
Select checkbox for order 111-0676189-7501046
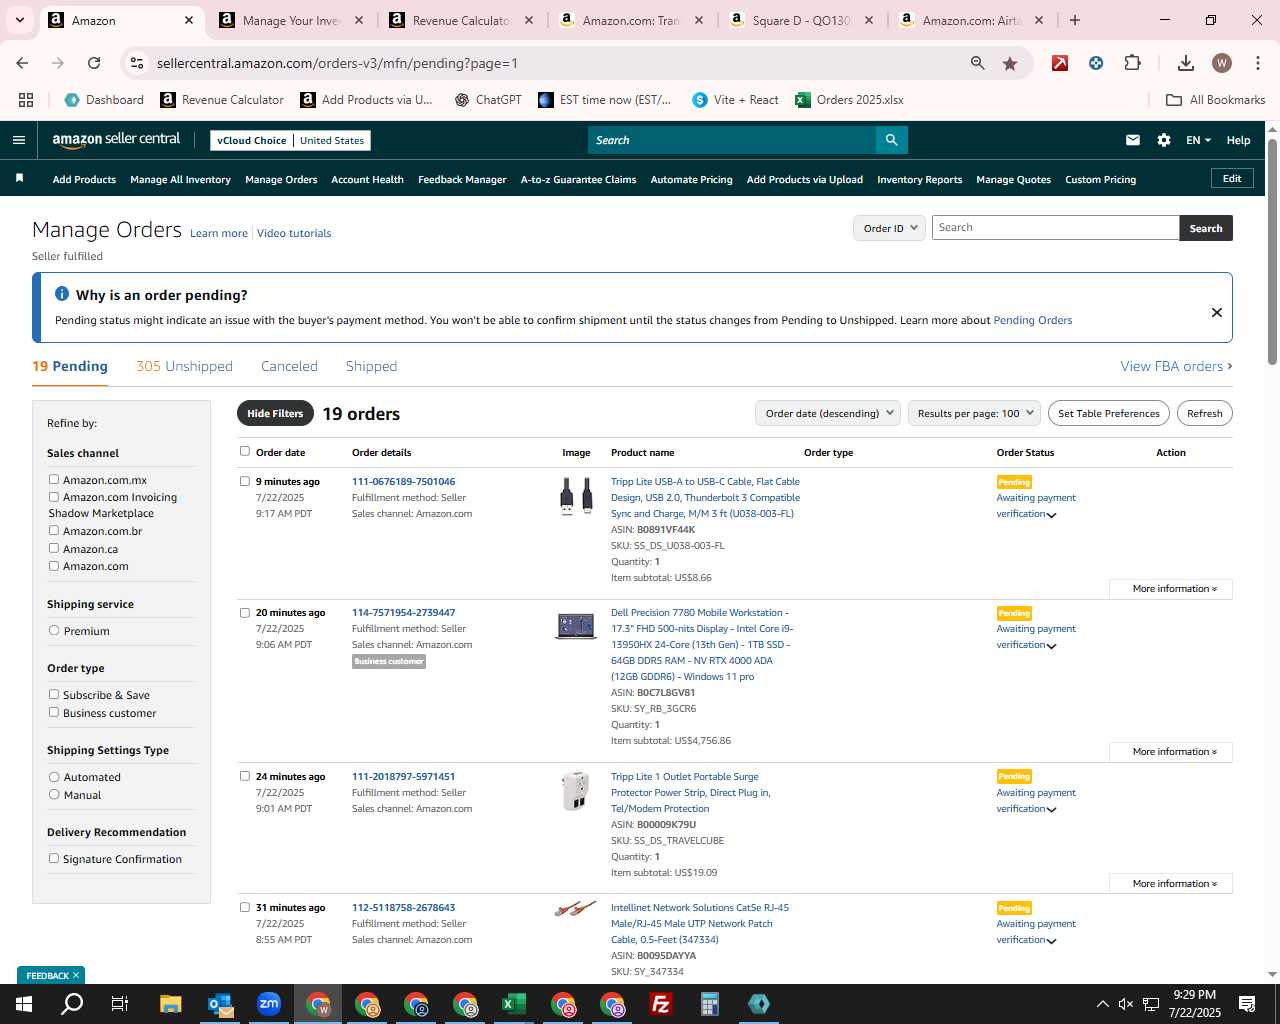pyautogui.click(x=245, y=481)
